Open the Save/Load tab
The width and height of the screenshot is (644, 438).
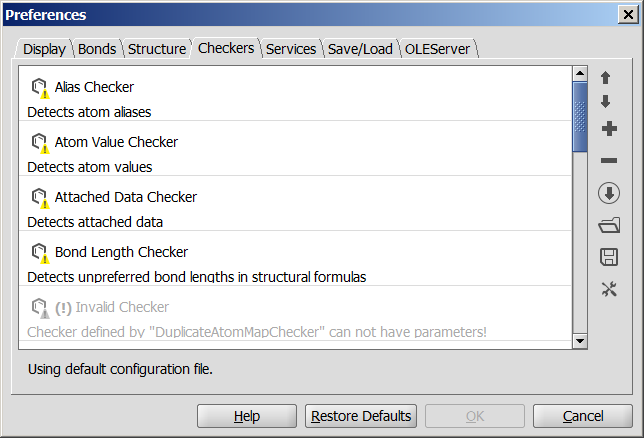tap(360, 49)
